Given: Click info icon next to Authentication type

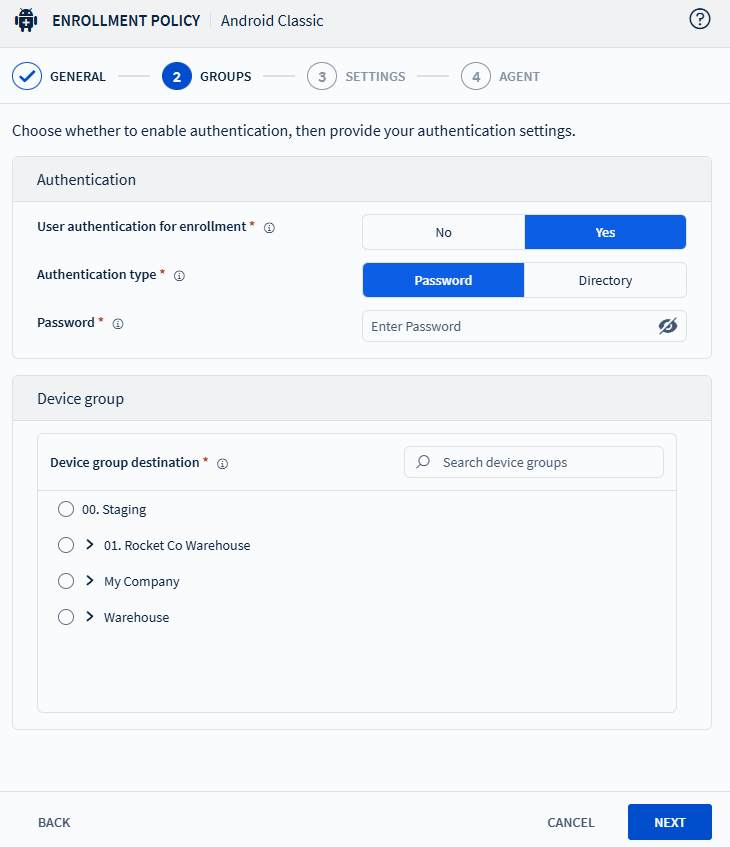Looking at the screenshot, I should coord(179,276).
